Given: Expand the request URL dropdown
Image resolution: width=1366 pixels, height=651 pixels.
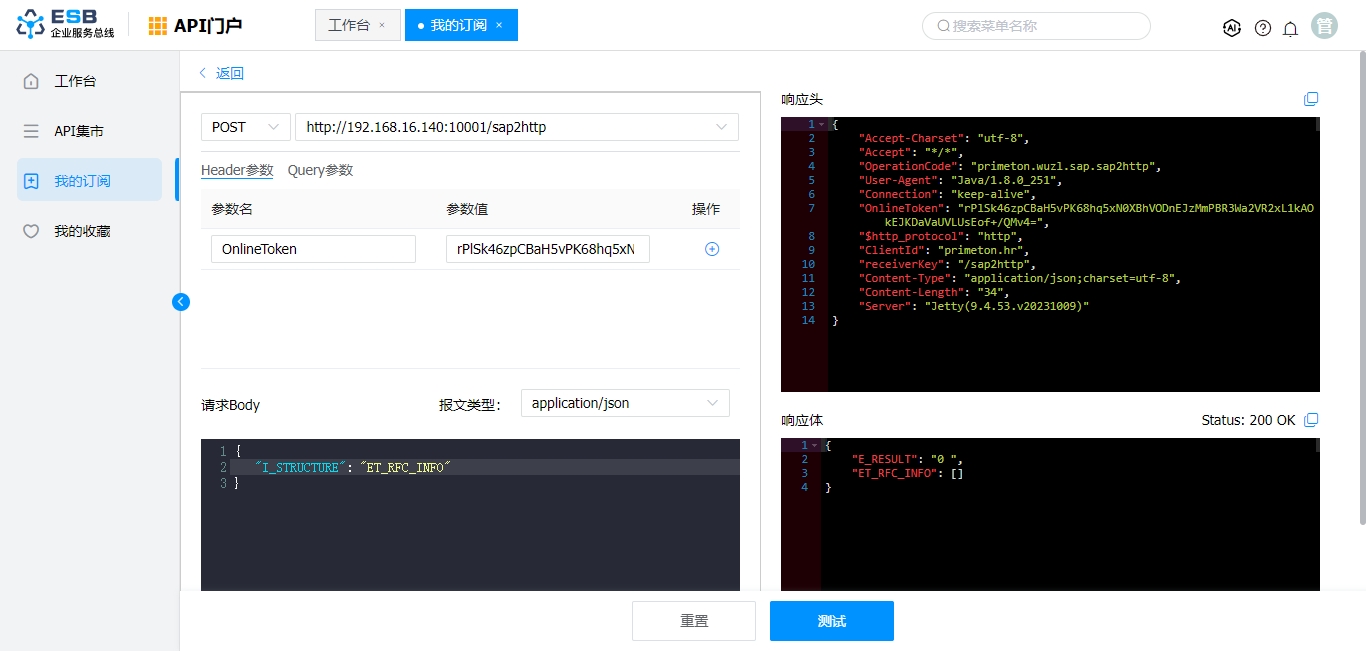Looking at the screenshot, I should click(721, 127).
